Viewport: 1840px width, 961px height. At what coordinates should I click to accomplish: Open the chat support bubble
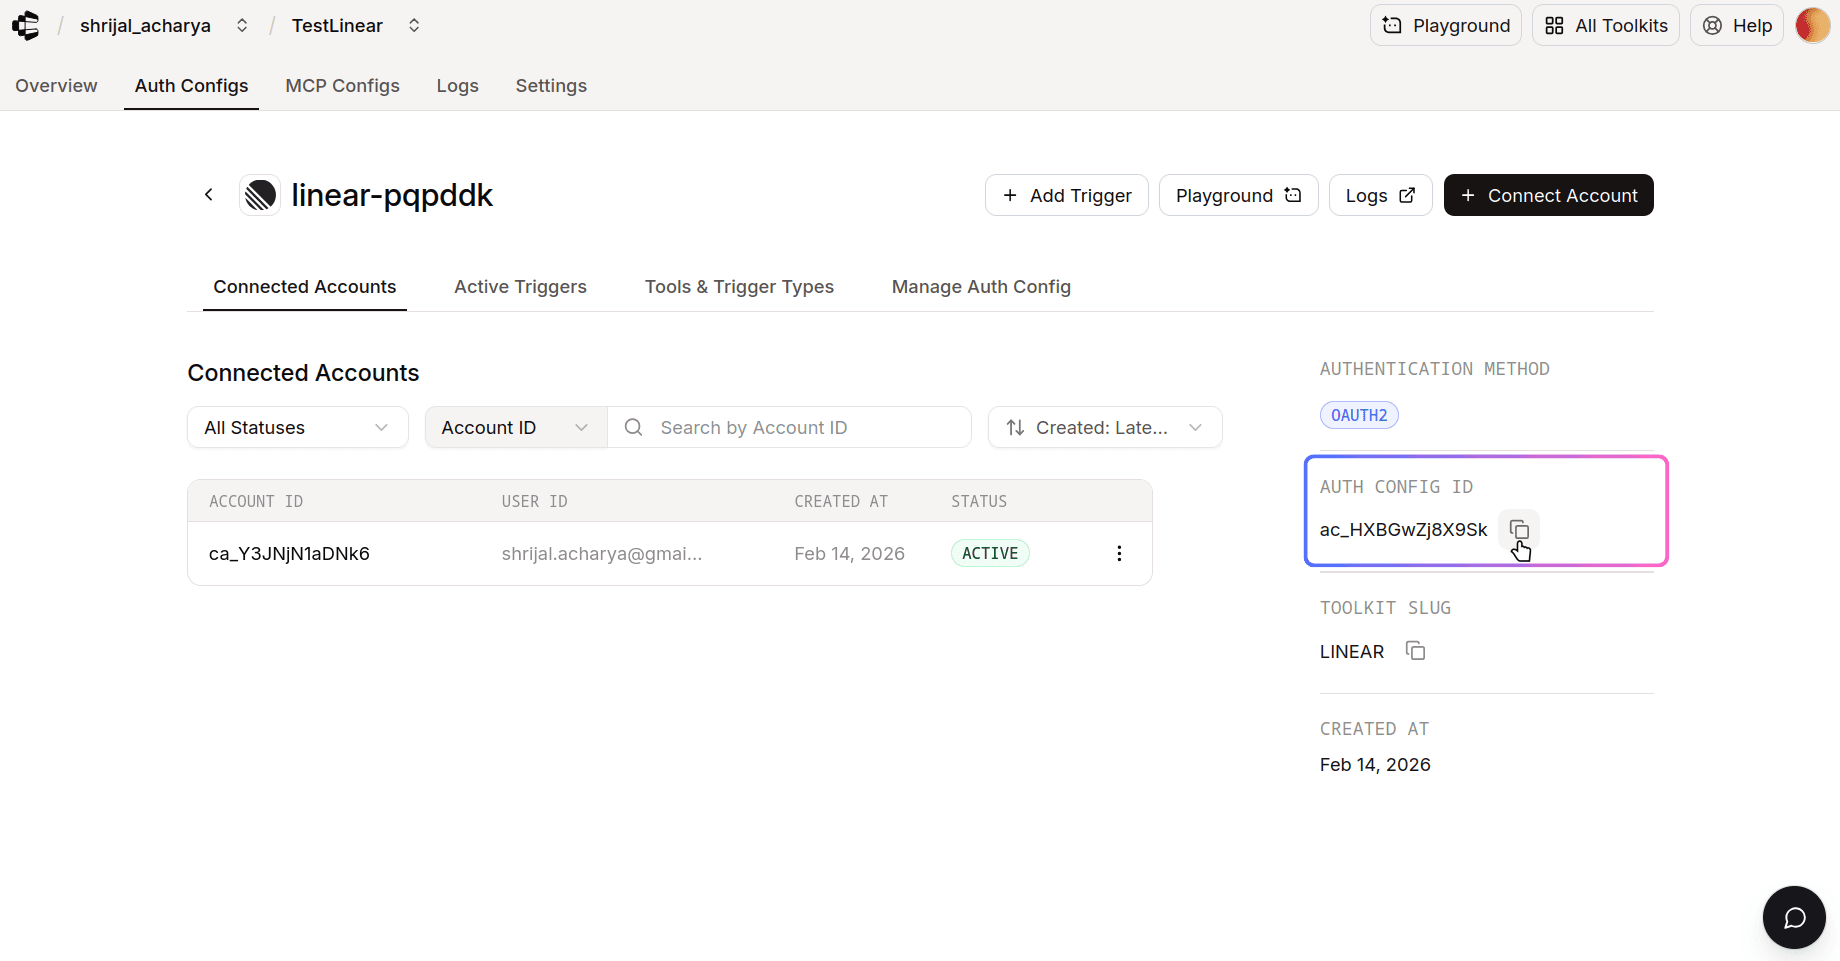tap(1794, 917)
